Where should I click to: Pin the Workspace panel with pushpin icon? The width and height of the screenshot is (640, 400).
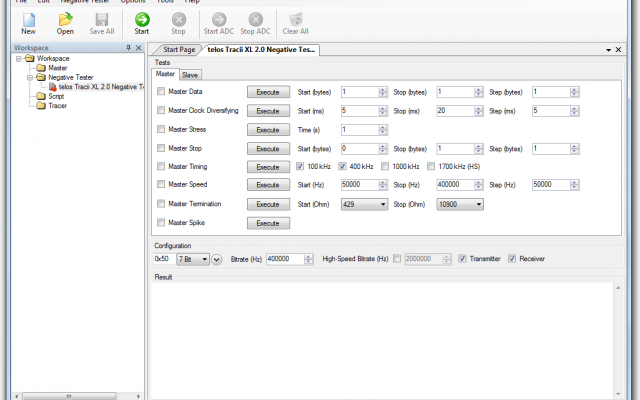point(128,48)
